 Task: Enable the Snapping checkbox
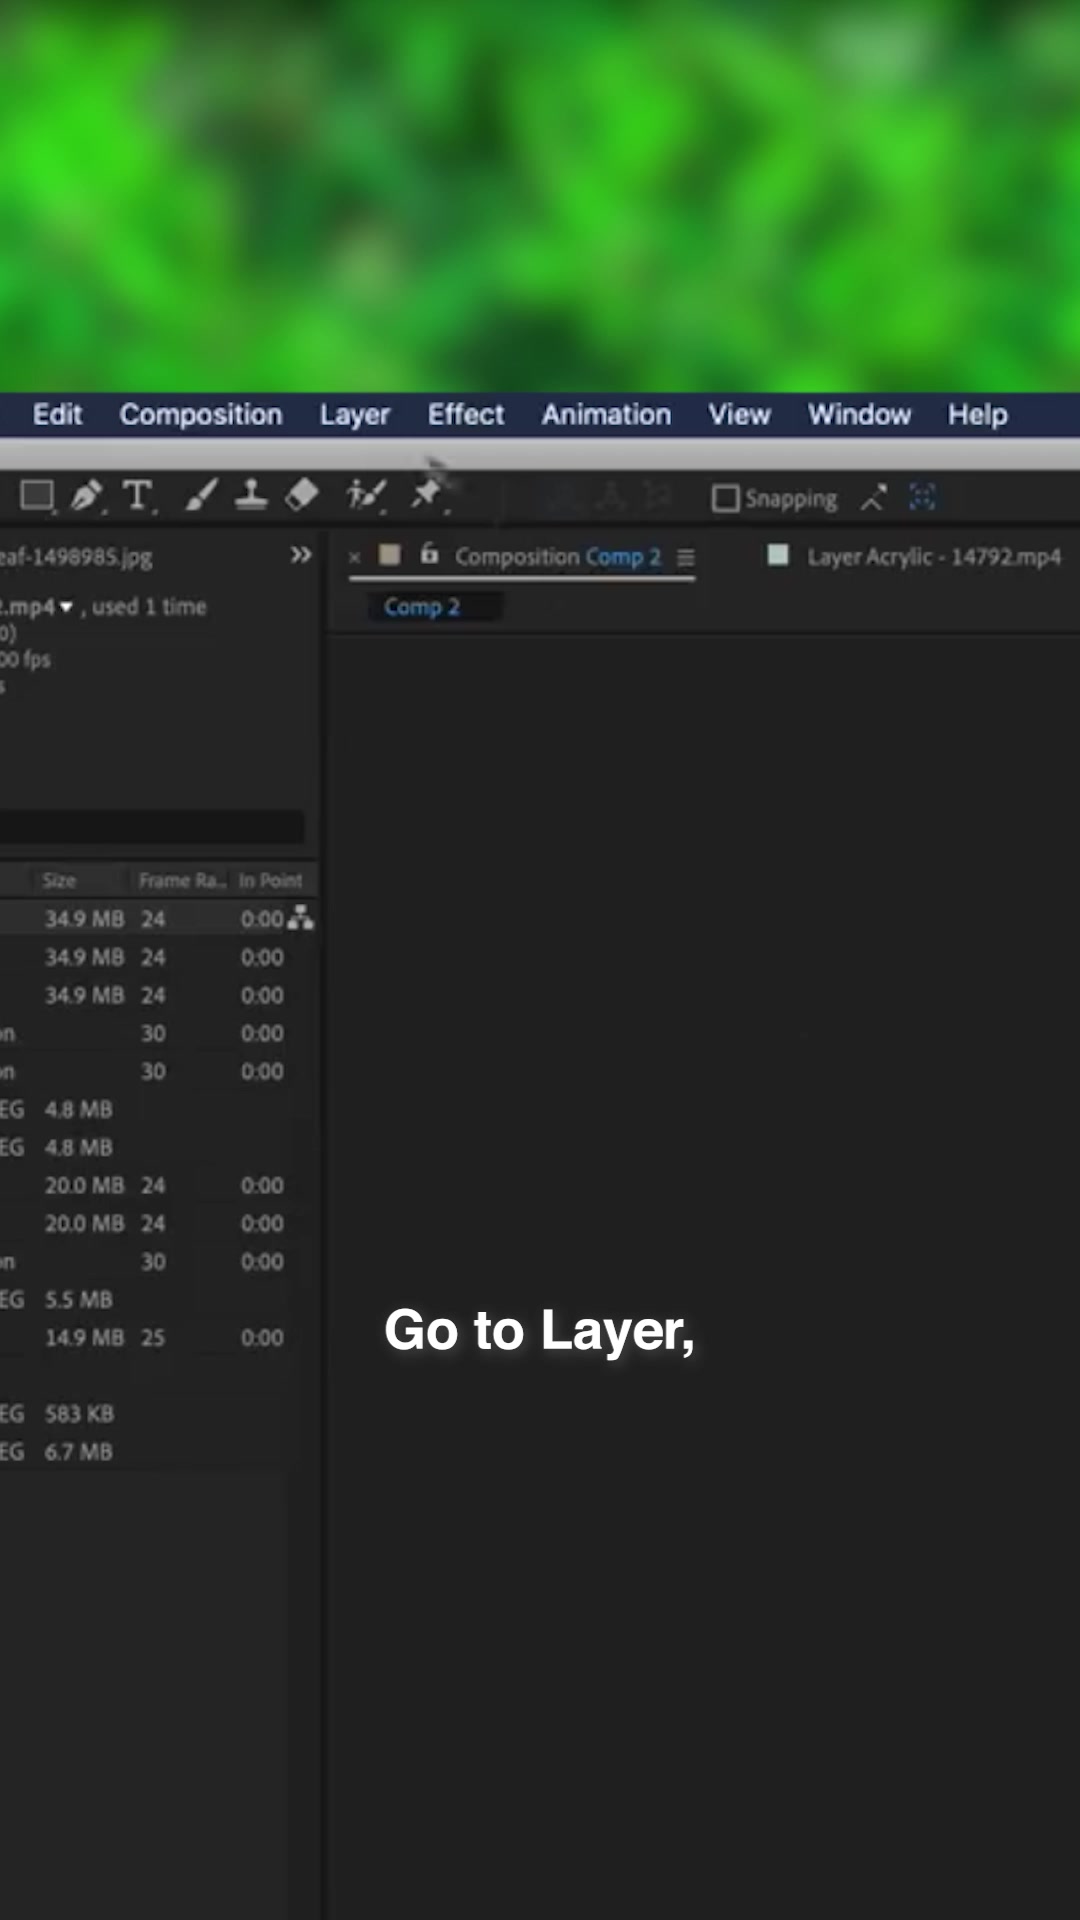point(725,498)
